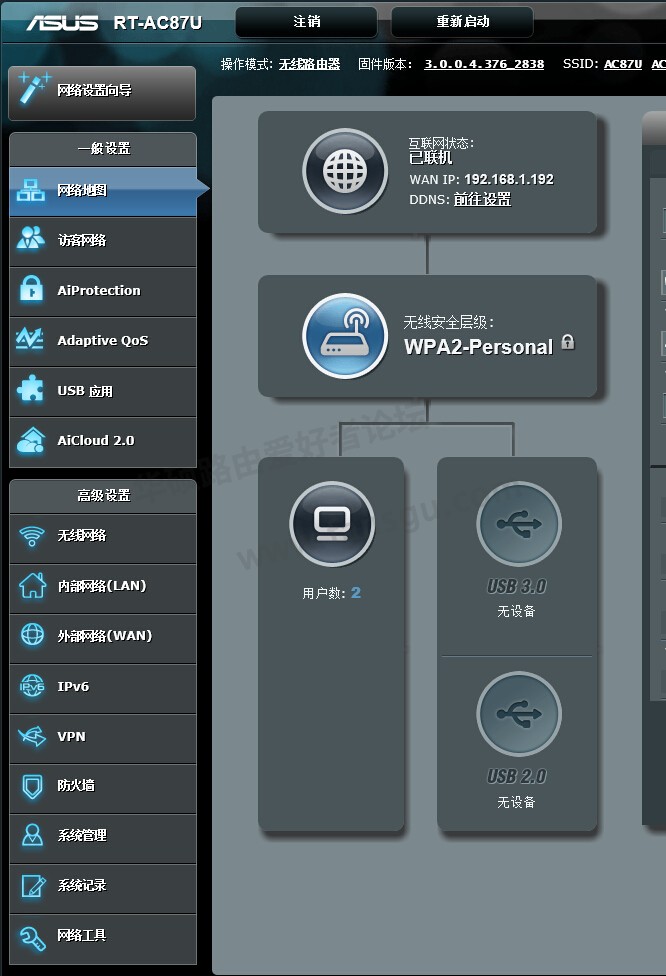Click the ASUS logo
This screenshot has height=976, width=666.
click(x=62, y=23)
